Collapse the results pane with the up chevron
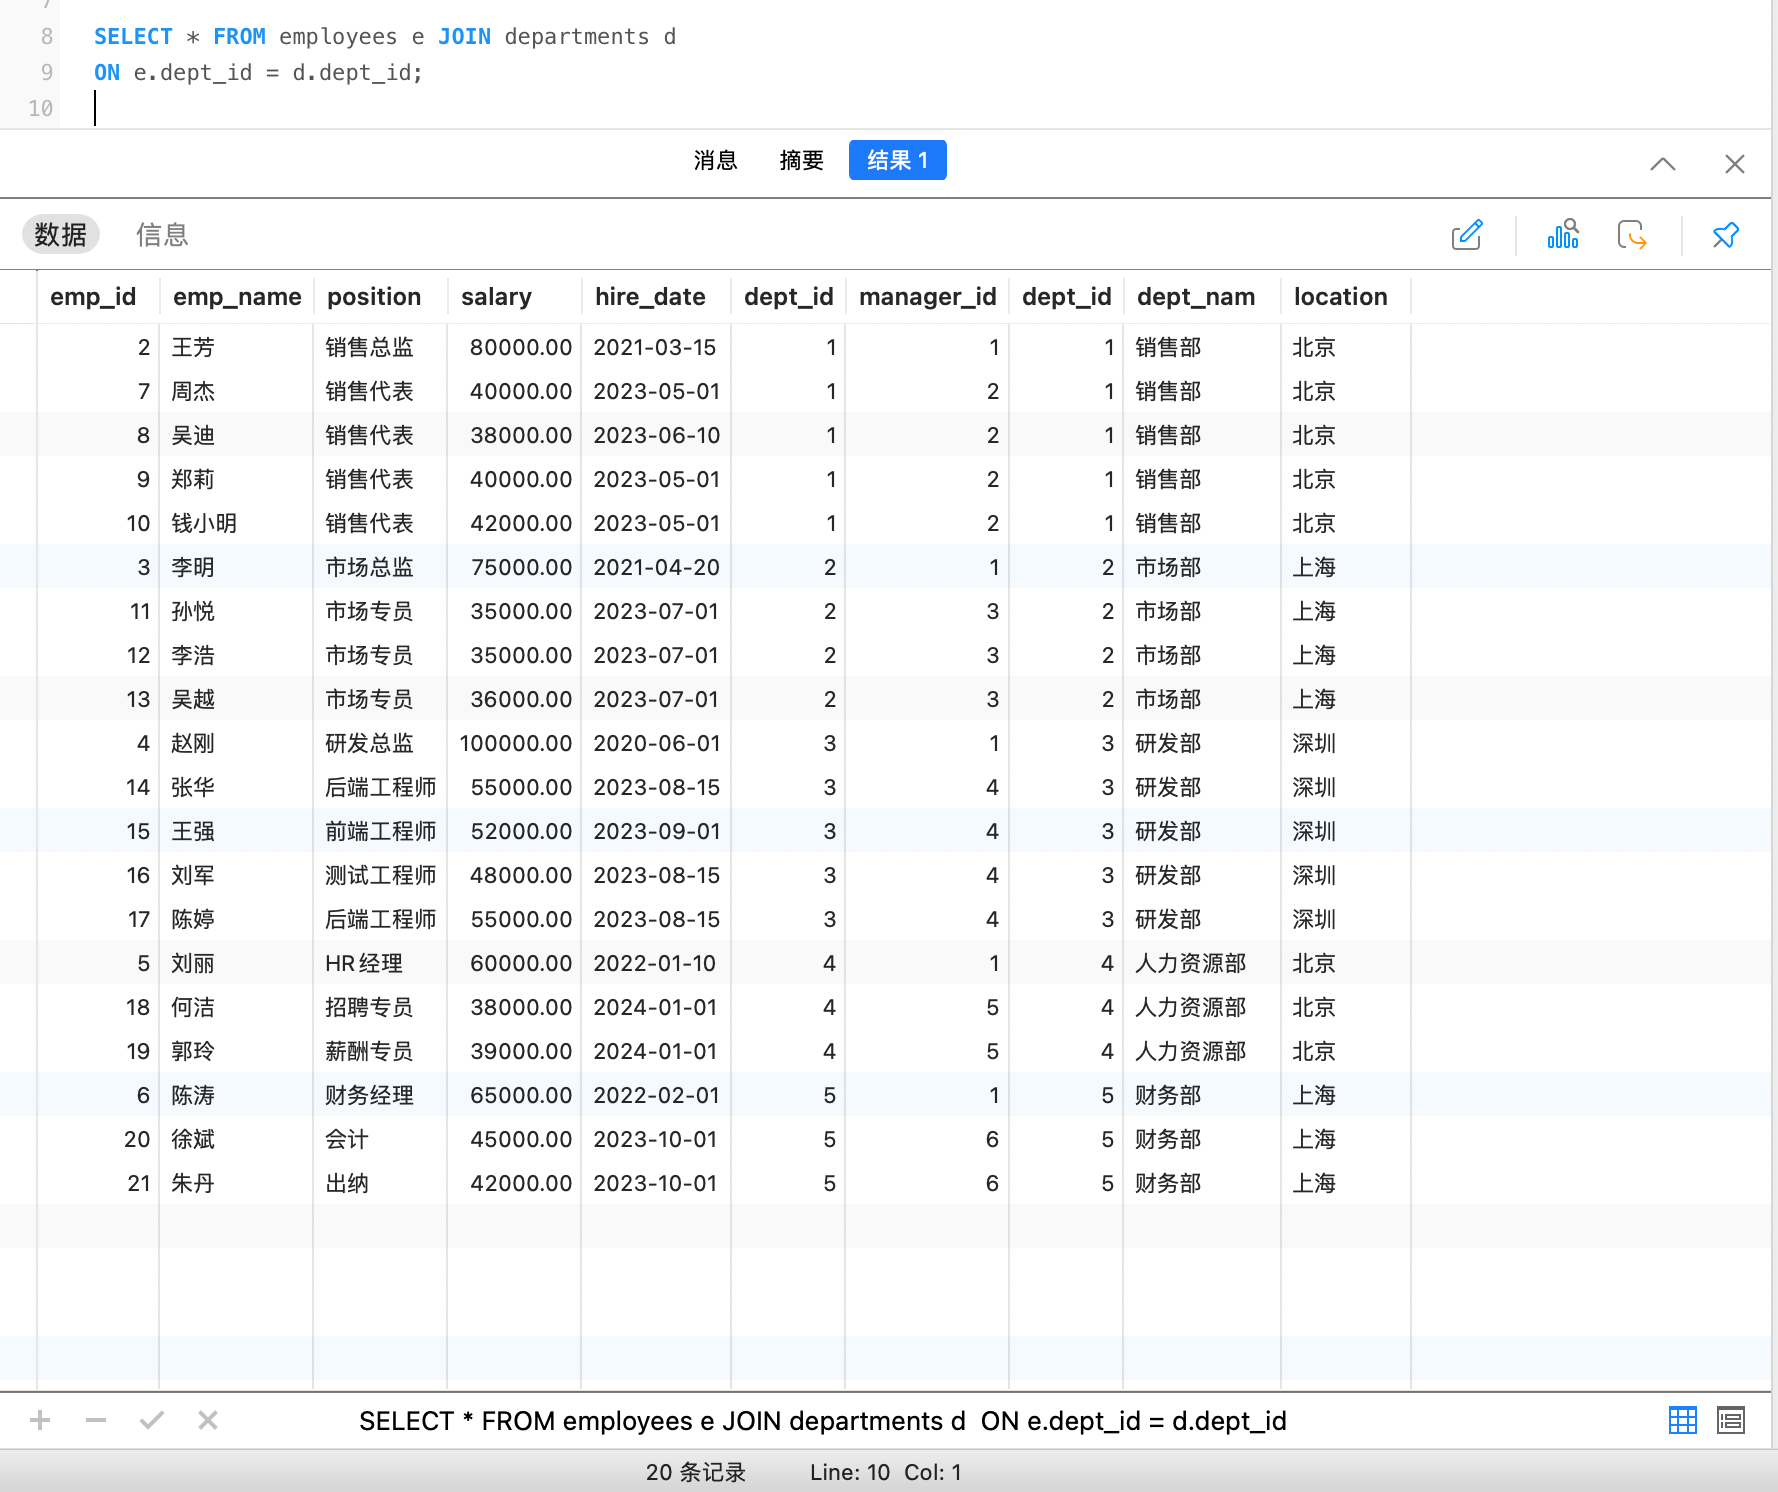 pos(1663,164)
